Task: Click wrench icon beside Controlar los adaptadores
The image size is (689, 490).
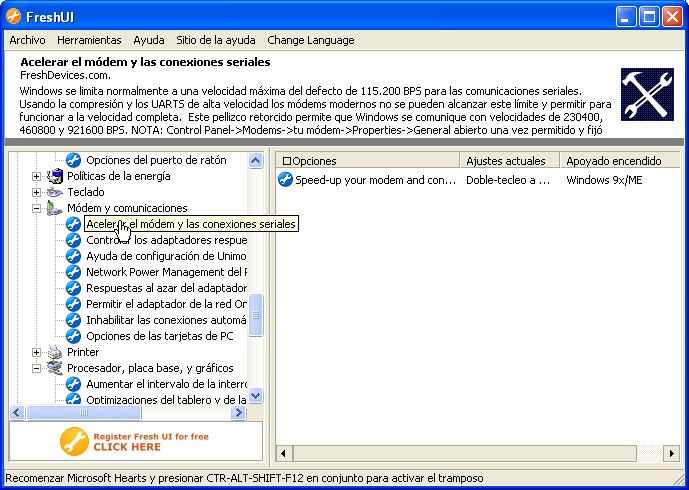Action: [73, 240]
